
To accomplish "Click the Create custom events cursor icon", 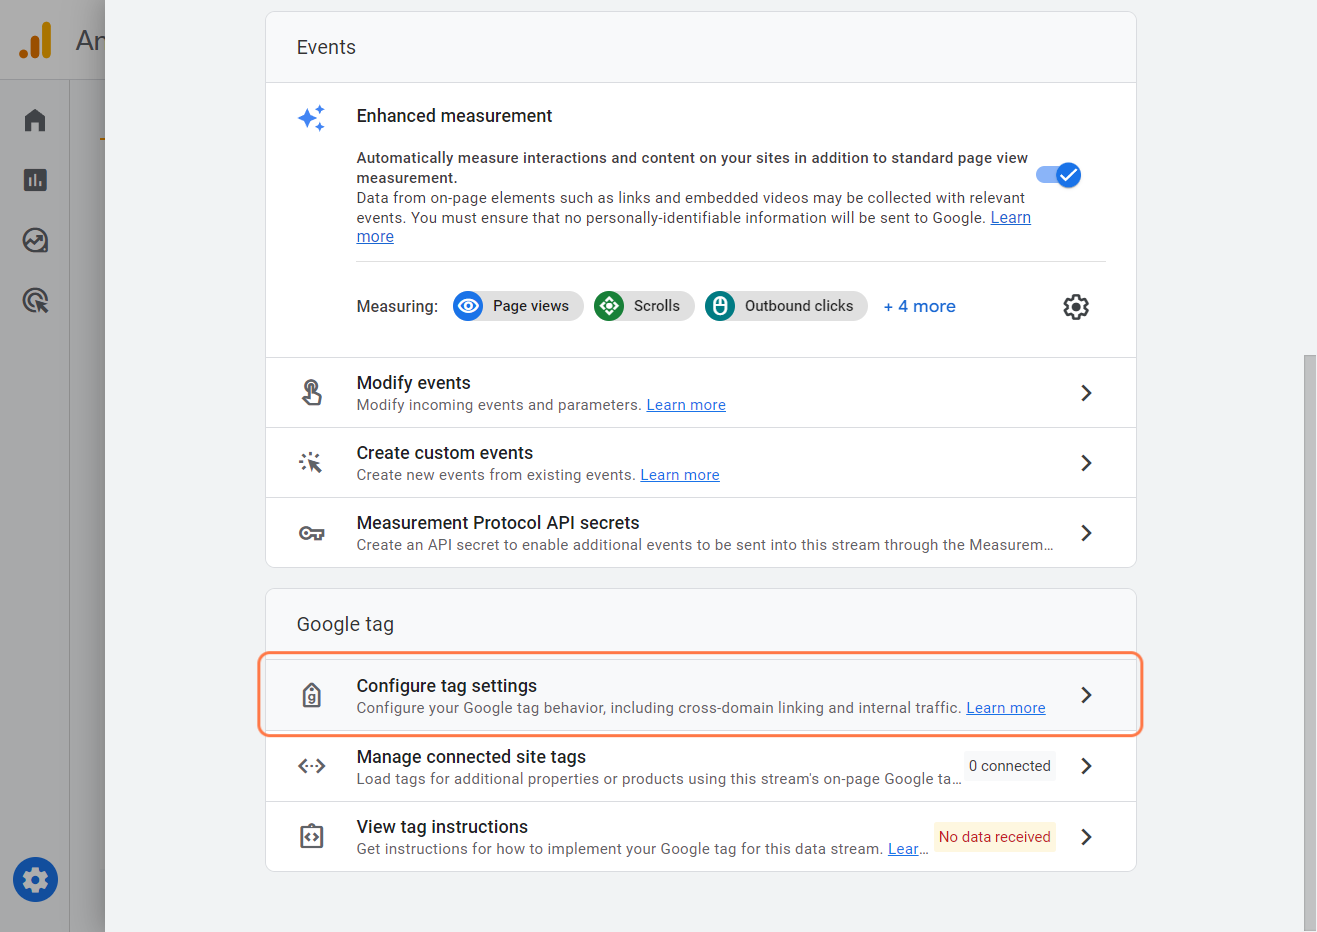I will click(311, 463).
